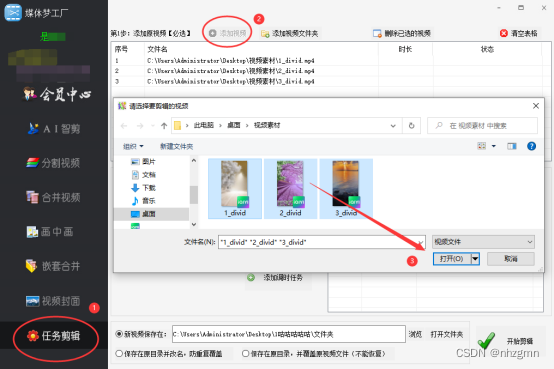Screen dimensions: 554x369
Task: Expand the 打开 button split arrow
Action: (x=476, y=259)
